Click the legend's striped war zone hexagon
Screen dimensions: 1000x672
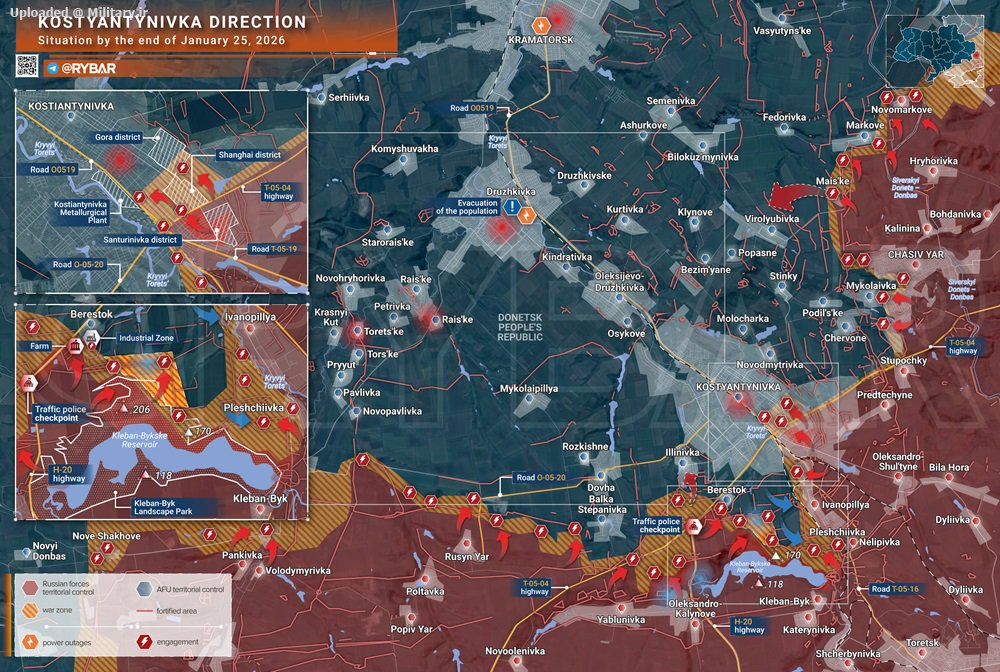30,610
